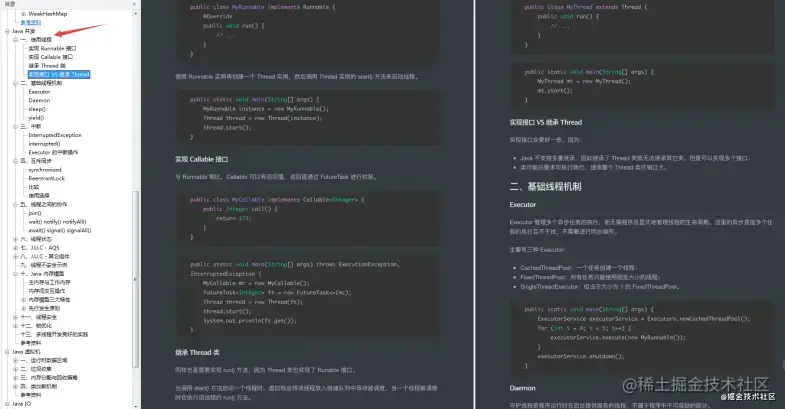The height and width of the screenshot is (409, 785).
Task: Open the join() bookmark
Action: (35, 213)
